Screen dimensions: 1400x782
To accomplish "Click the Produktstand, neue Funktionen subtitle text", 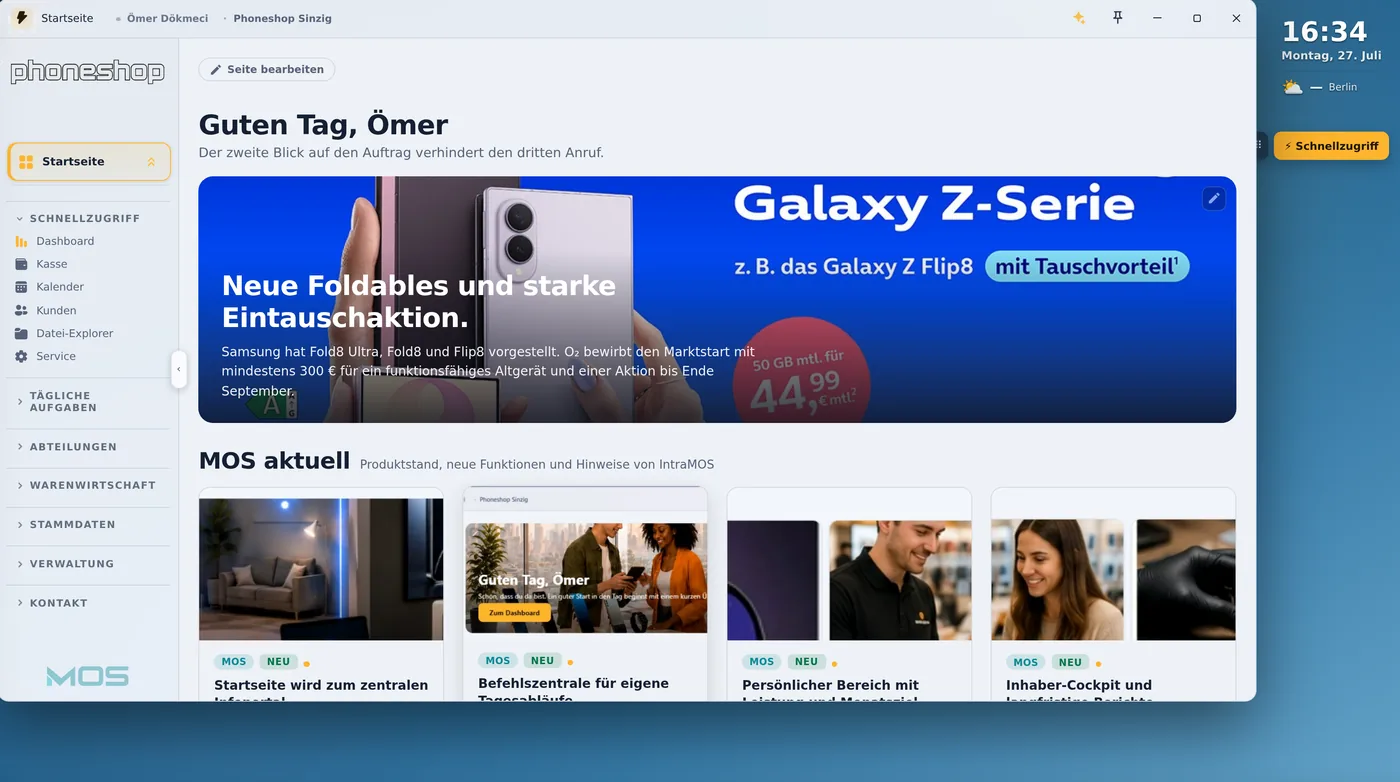I will (x=537, y=464).
